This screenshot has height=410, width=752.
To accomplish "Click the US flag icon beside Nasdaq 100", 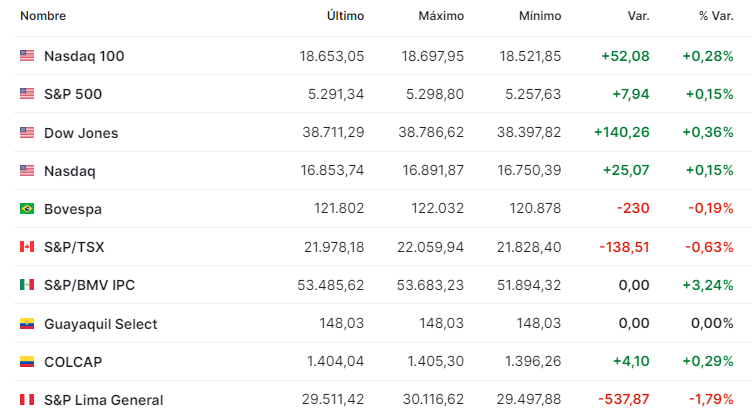I will click(x=27, y=56).
